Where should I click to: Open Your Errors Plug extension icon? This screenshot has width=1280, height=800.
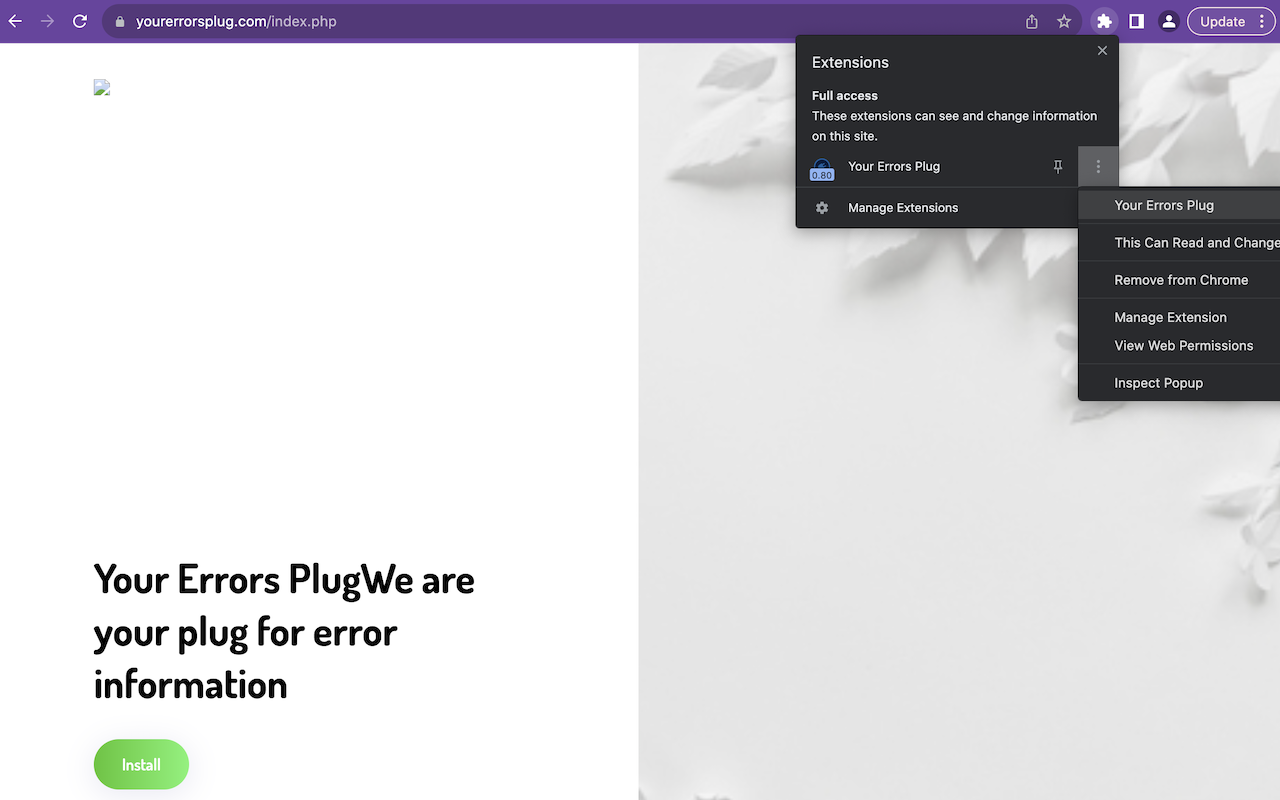822,168
